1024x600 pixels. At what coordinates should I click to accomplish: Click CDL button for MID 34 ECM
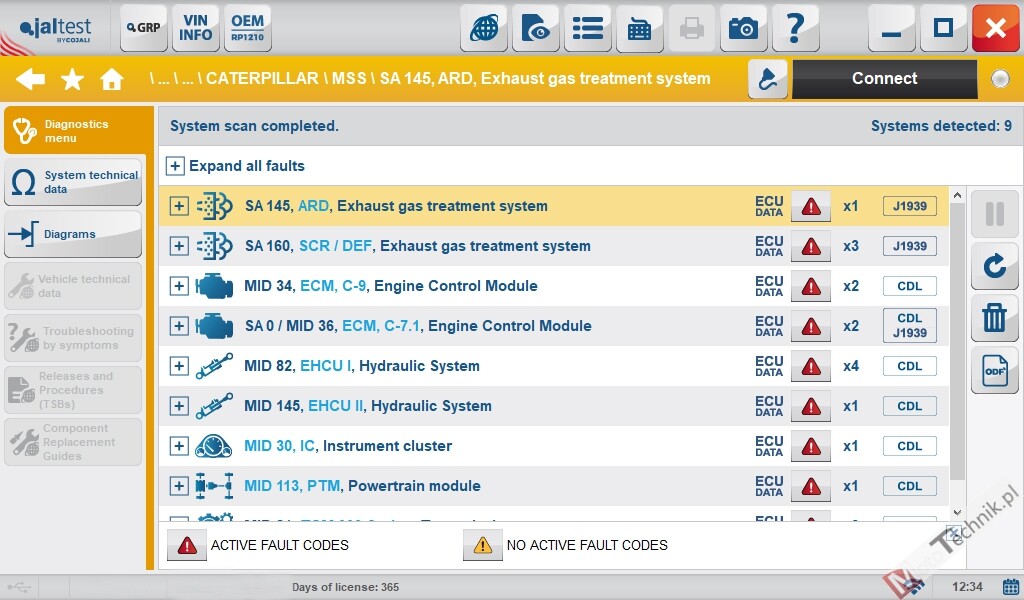click(910, 286)
